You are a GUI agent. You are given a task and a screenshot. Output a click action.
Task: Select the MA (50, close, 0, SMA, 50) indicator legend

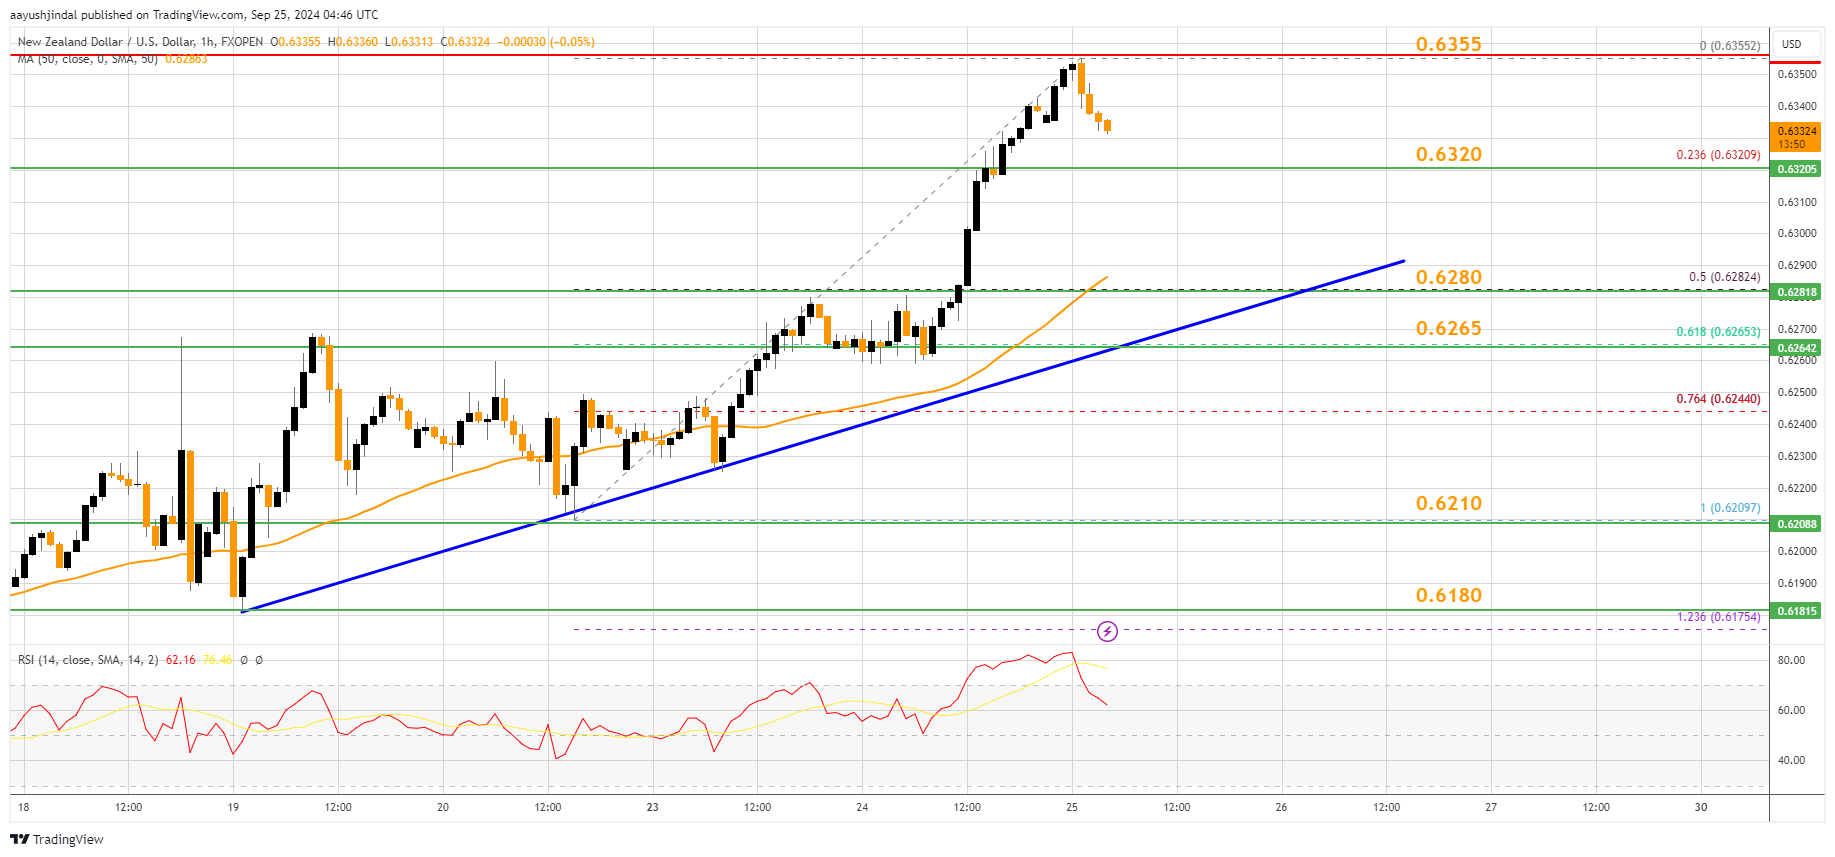click(x=88, y=59)
